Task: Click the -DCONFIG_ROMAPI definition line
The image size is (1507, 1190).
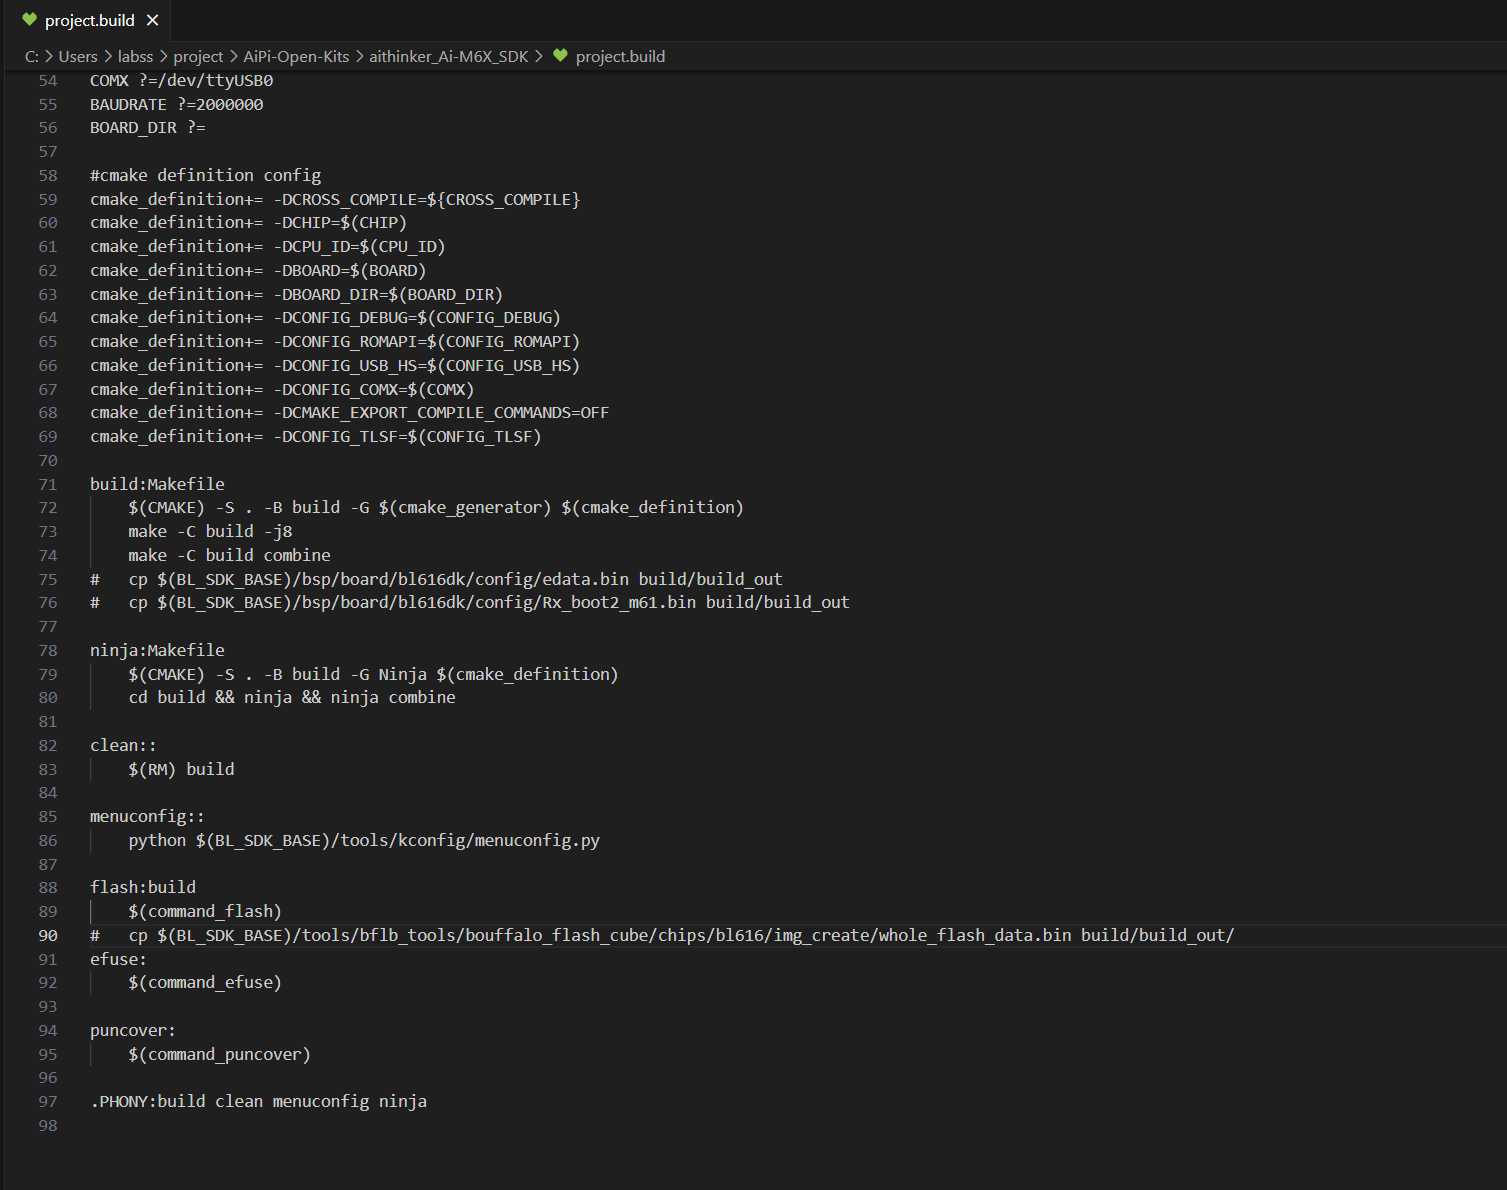Action: coord(335,342)
